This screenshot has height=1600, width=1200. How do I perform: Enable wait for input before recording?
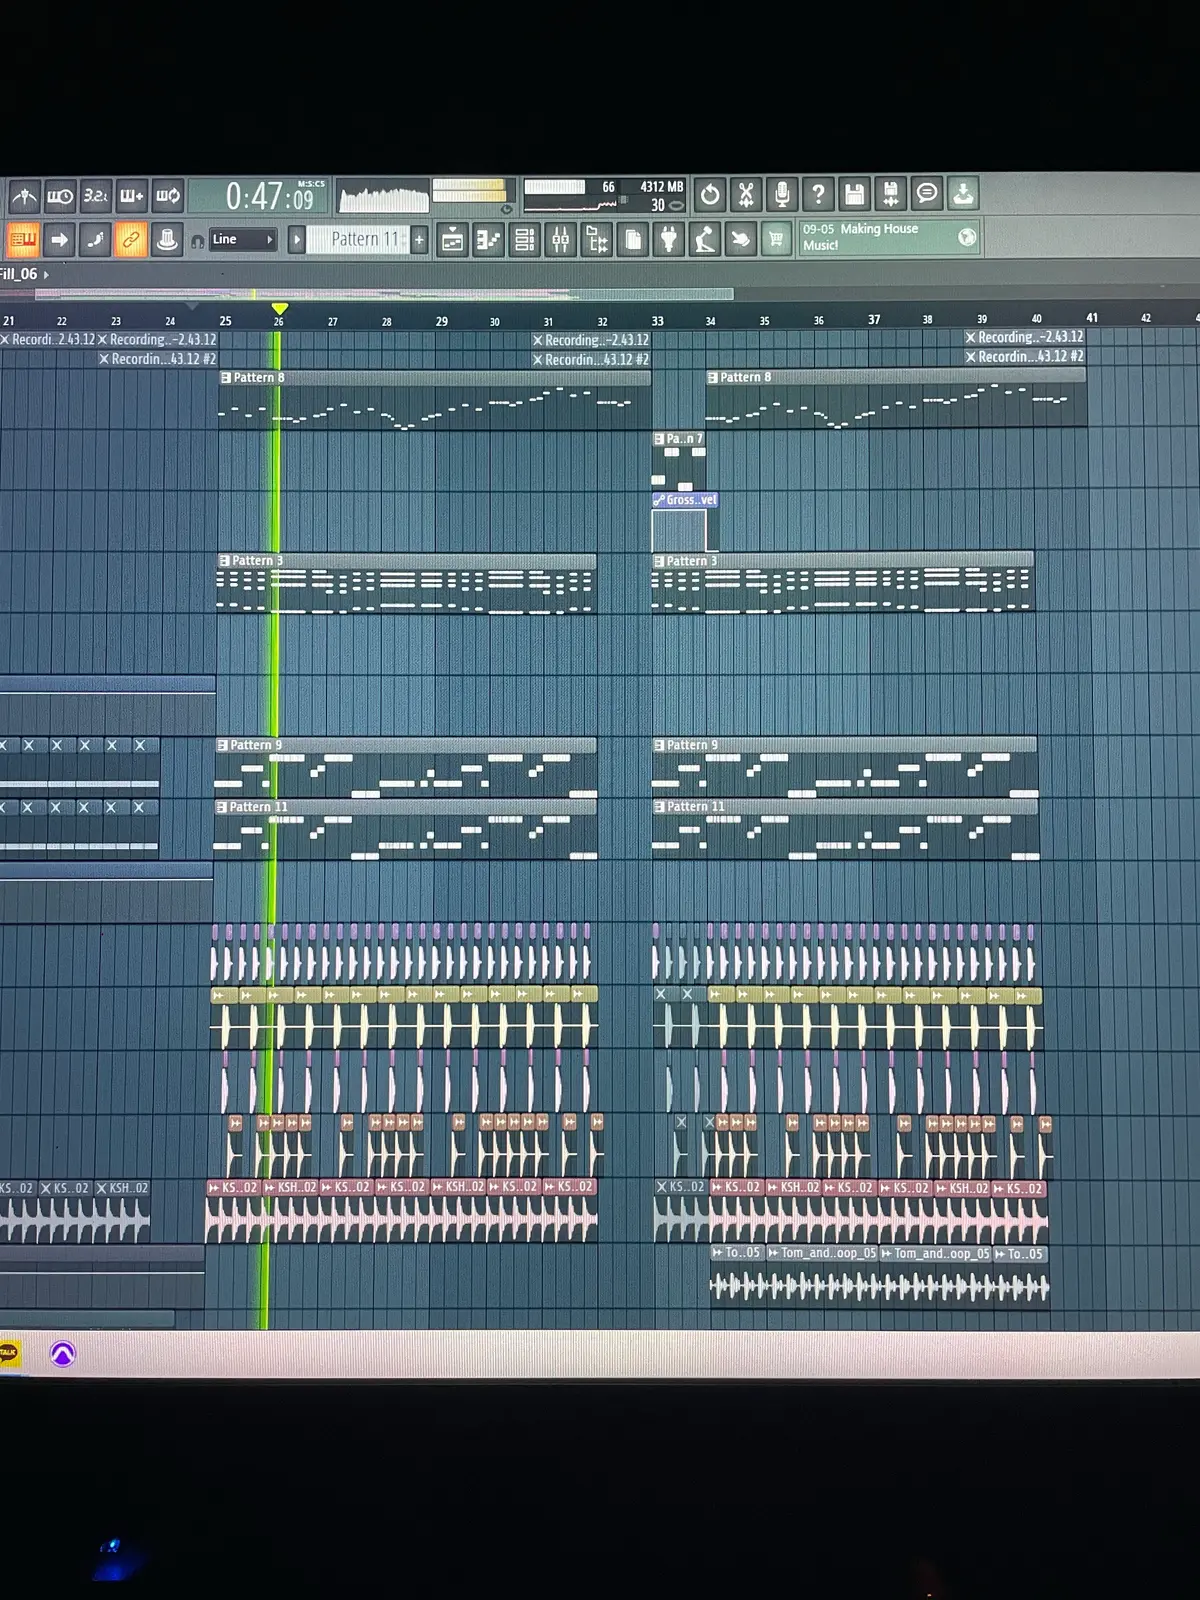point(60,196)
